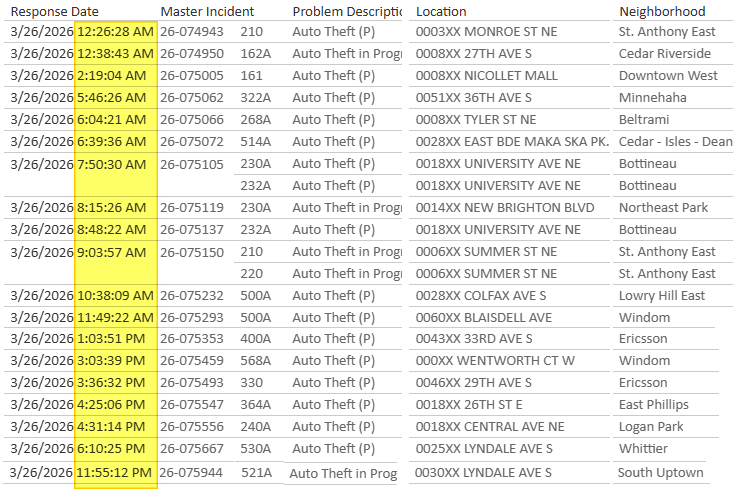Click location 0043XX 33RD AVE S

tap(474, 339)
